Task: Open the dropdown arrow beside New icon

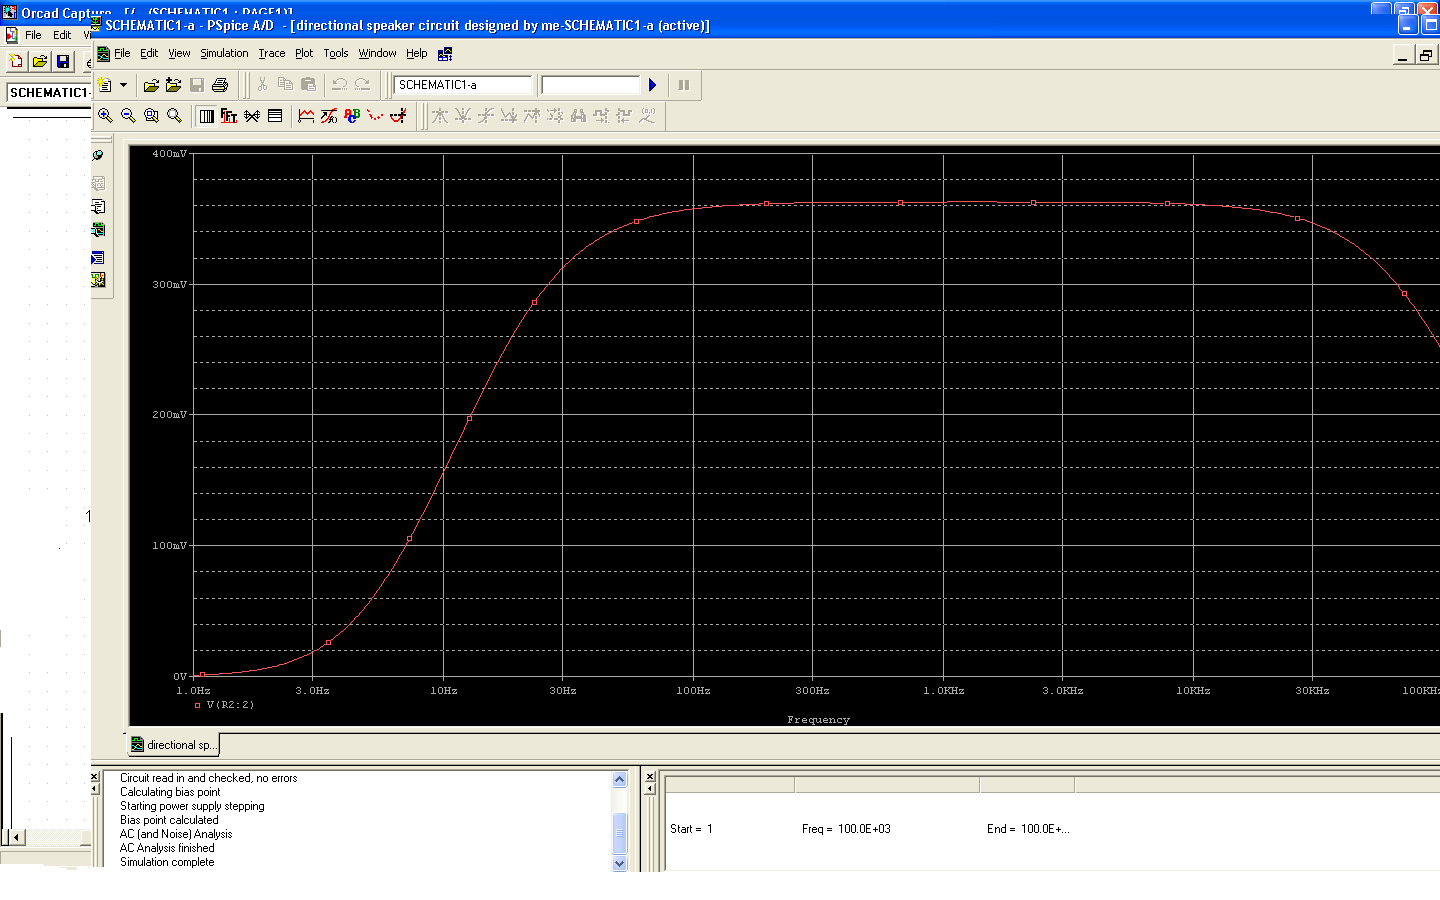Action: [124, 85]
